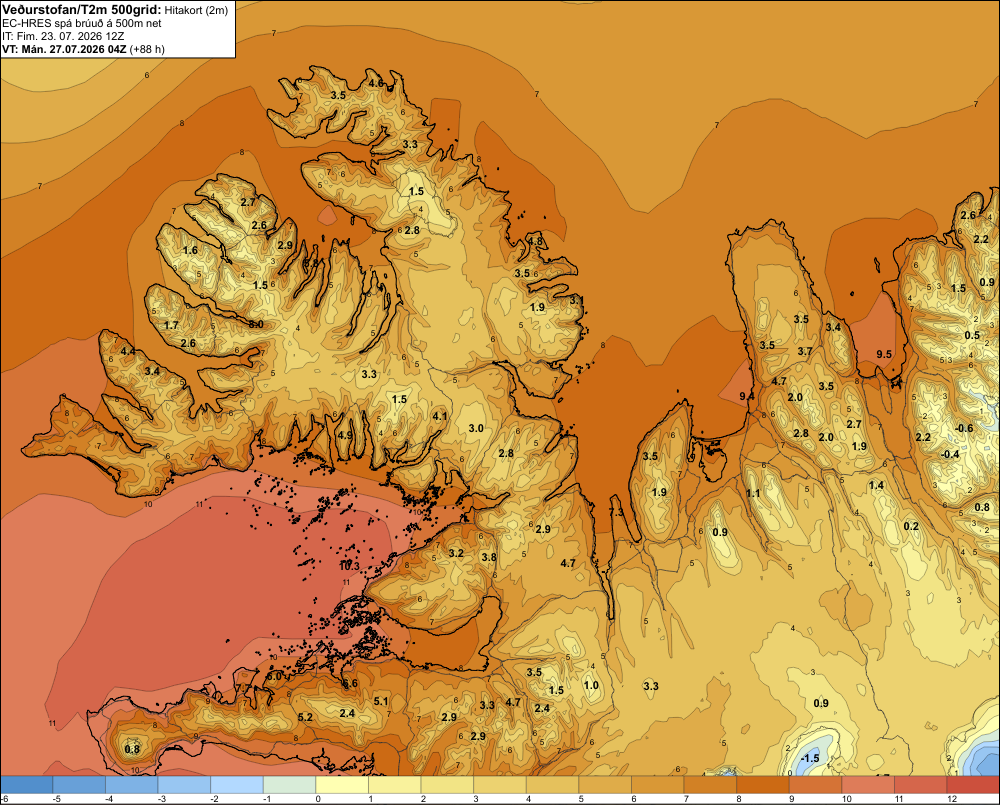Click the 1.0 temperature value on the map
The width and height of the screenshot is (1000, 805).
(x=591, y=686)
